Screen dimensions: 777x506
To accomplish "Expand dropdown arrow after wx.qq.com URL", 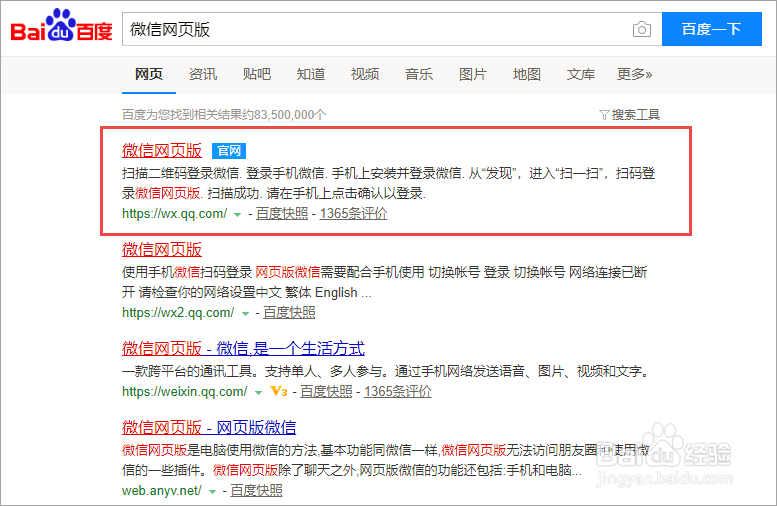I will pyautogui.click(x=237, y=215).
